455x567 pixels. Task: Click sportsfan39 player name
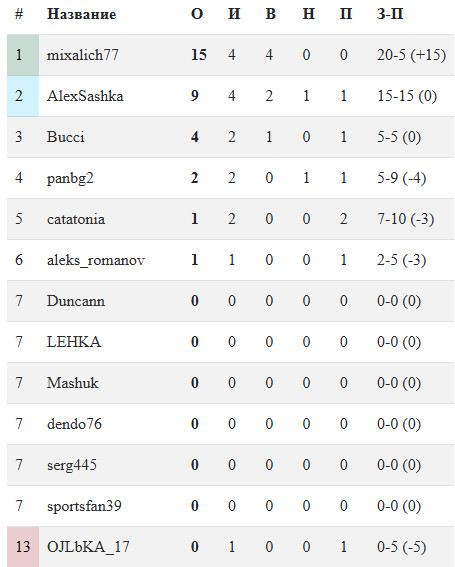tap(84, 506)
